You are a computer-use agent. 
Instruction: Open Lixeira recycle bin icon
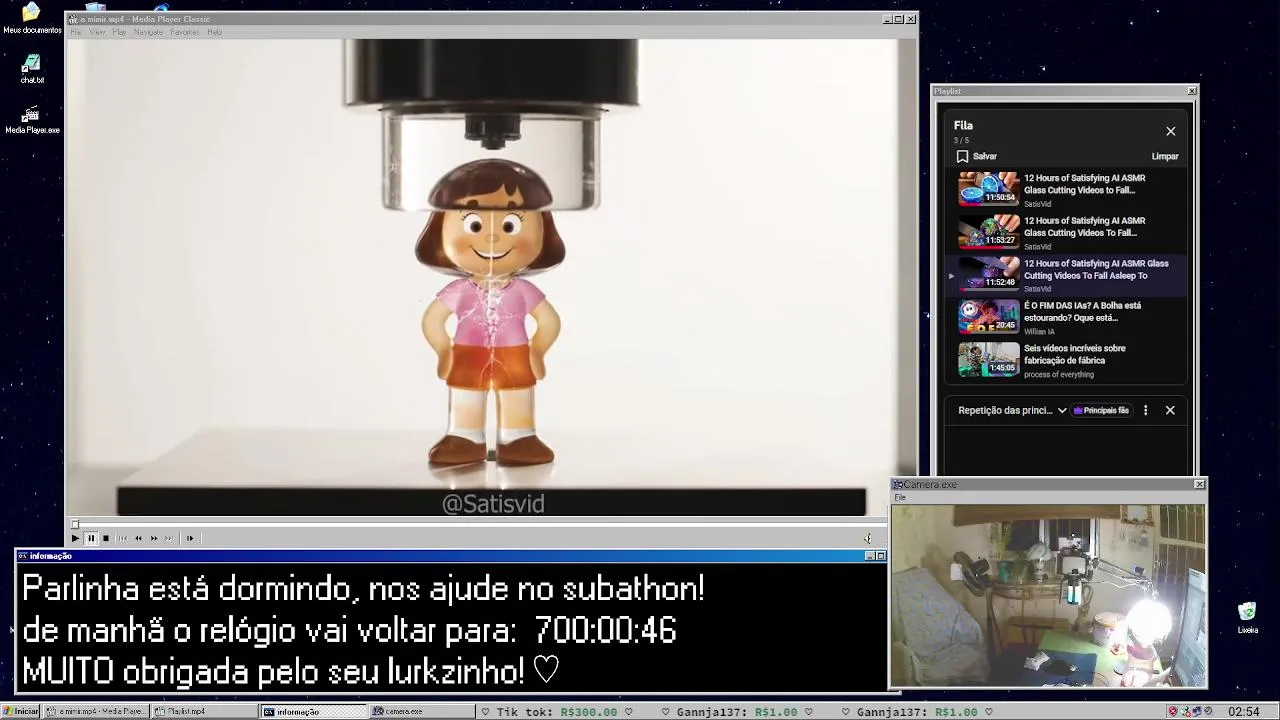pyautogui.click(x=1247, y=618)
